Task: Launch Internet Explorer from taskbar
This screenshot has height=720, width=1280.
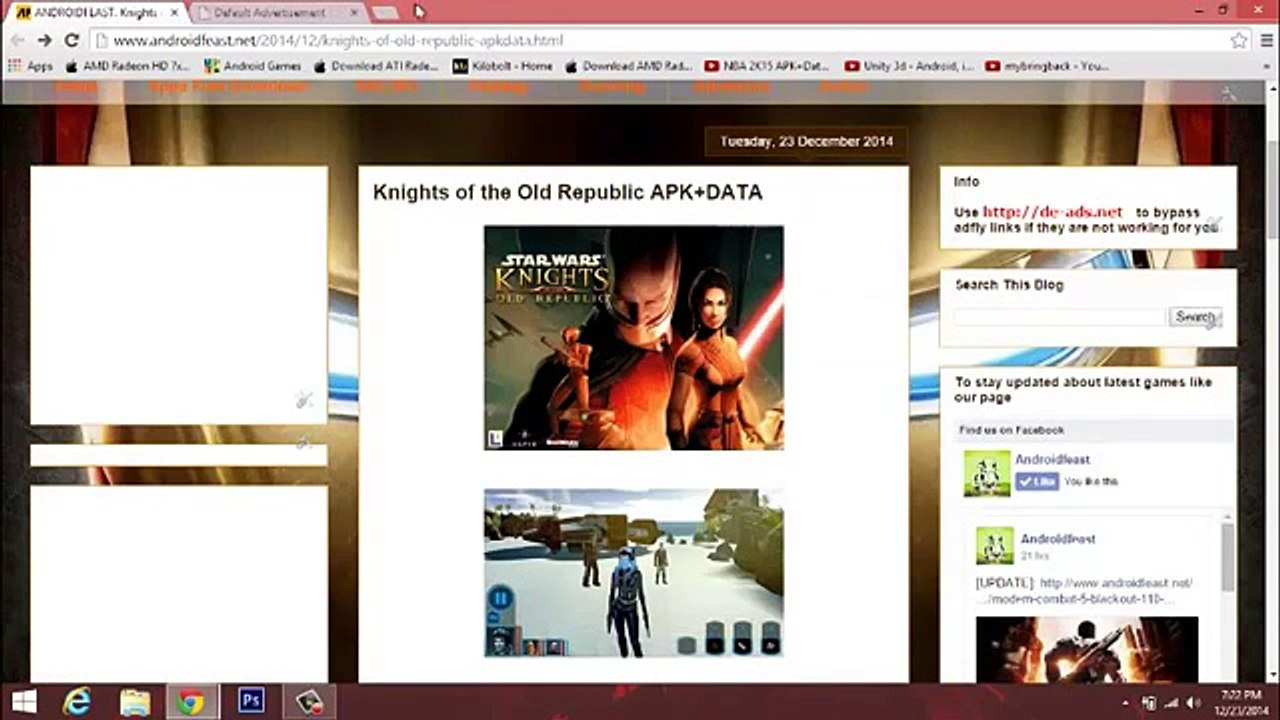Action: (77, 702)
